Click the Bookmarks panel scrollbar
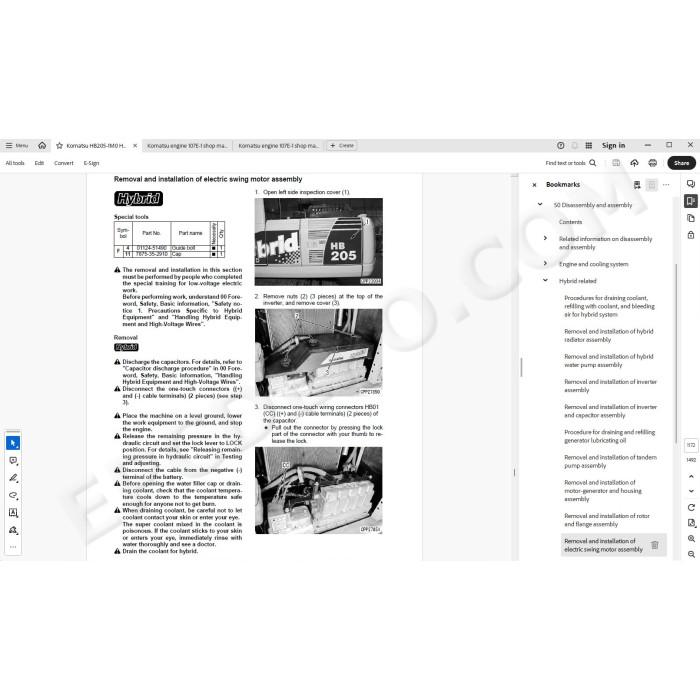Screen dimensions: 700x700 (x=677, y=353)
